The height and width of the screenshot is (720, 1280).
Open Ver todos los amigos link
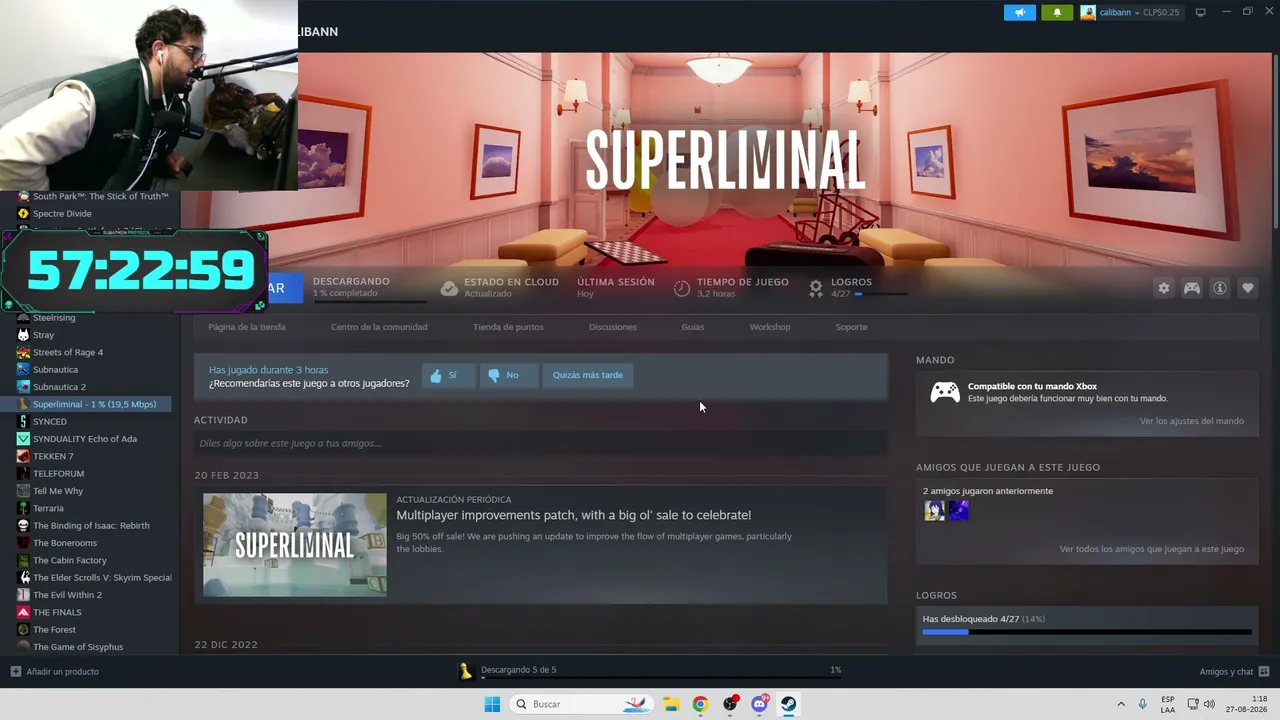point(1152,549)
